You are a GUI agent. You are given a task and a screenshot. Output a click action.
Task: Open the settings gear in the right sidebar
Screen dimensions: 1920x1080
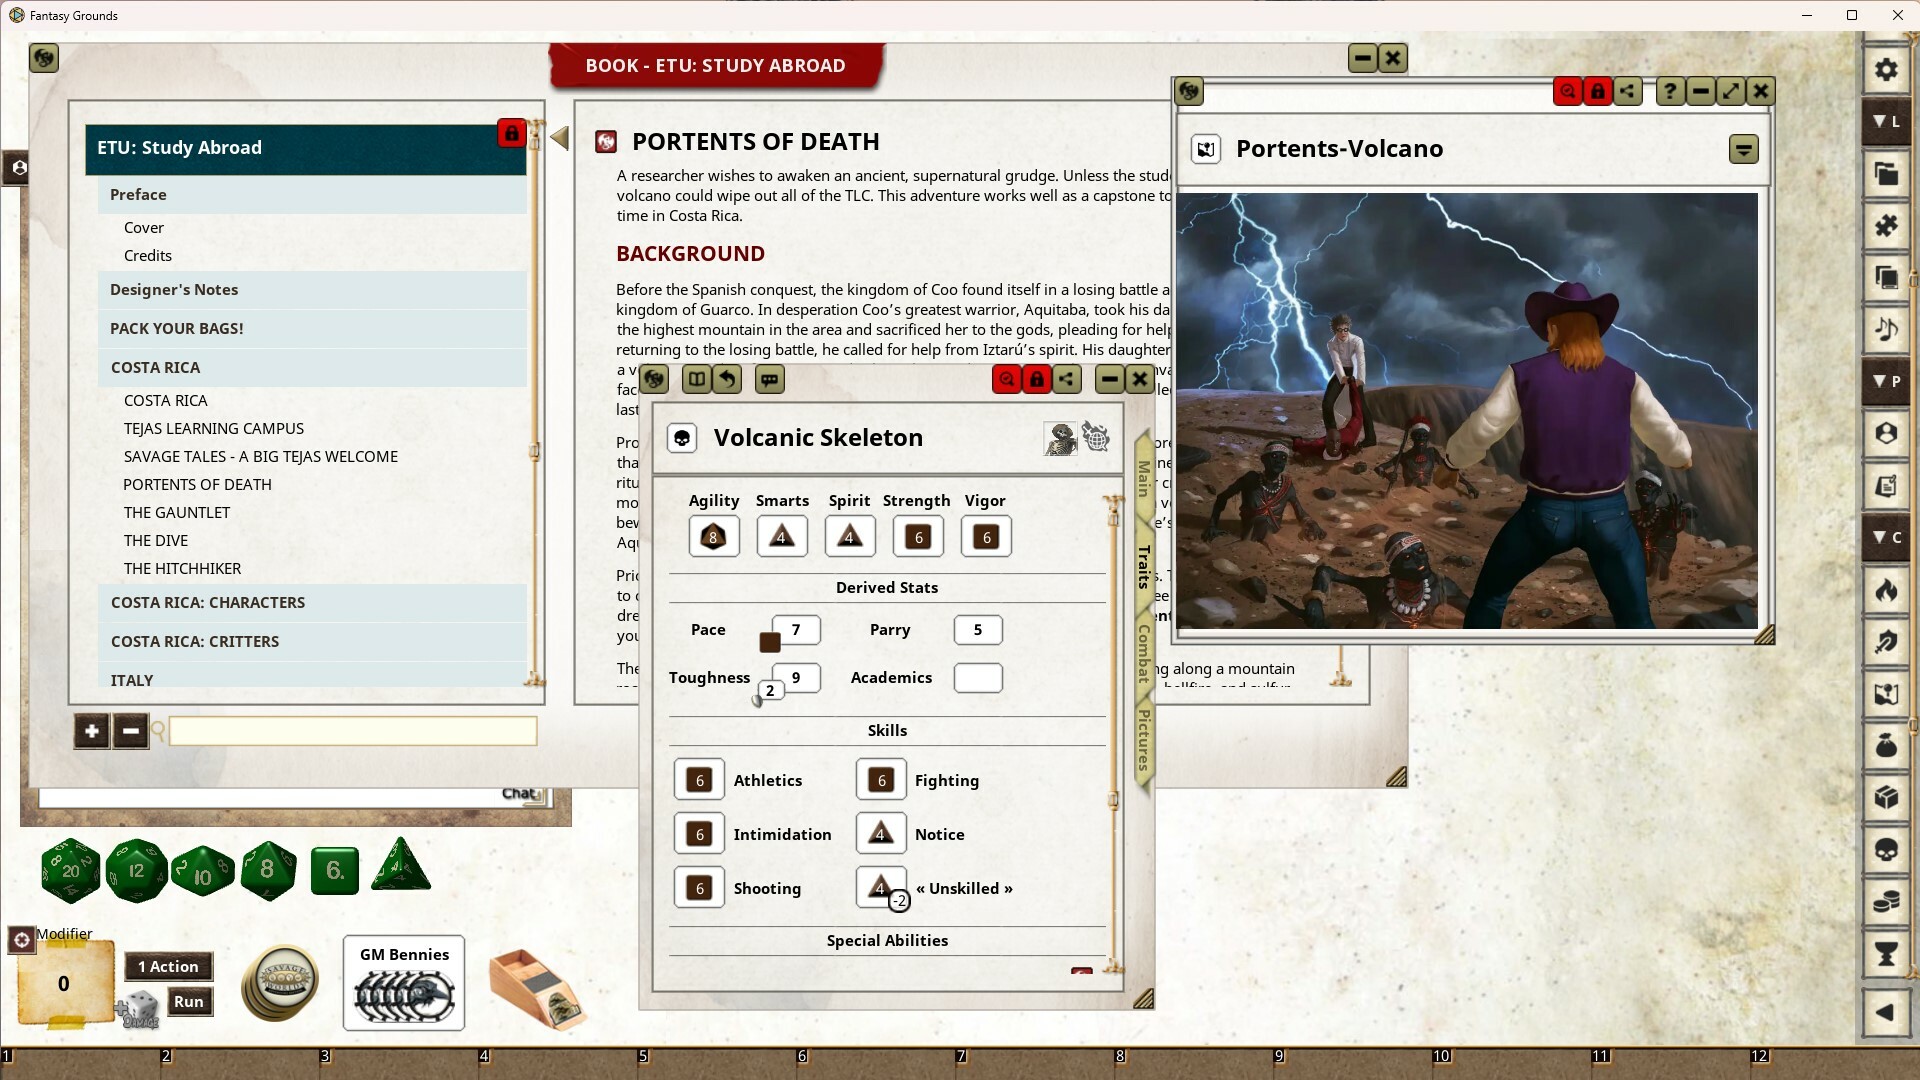1886,70
